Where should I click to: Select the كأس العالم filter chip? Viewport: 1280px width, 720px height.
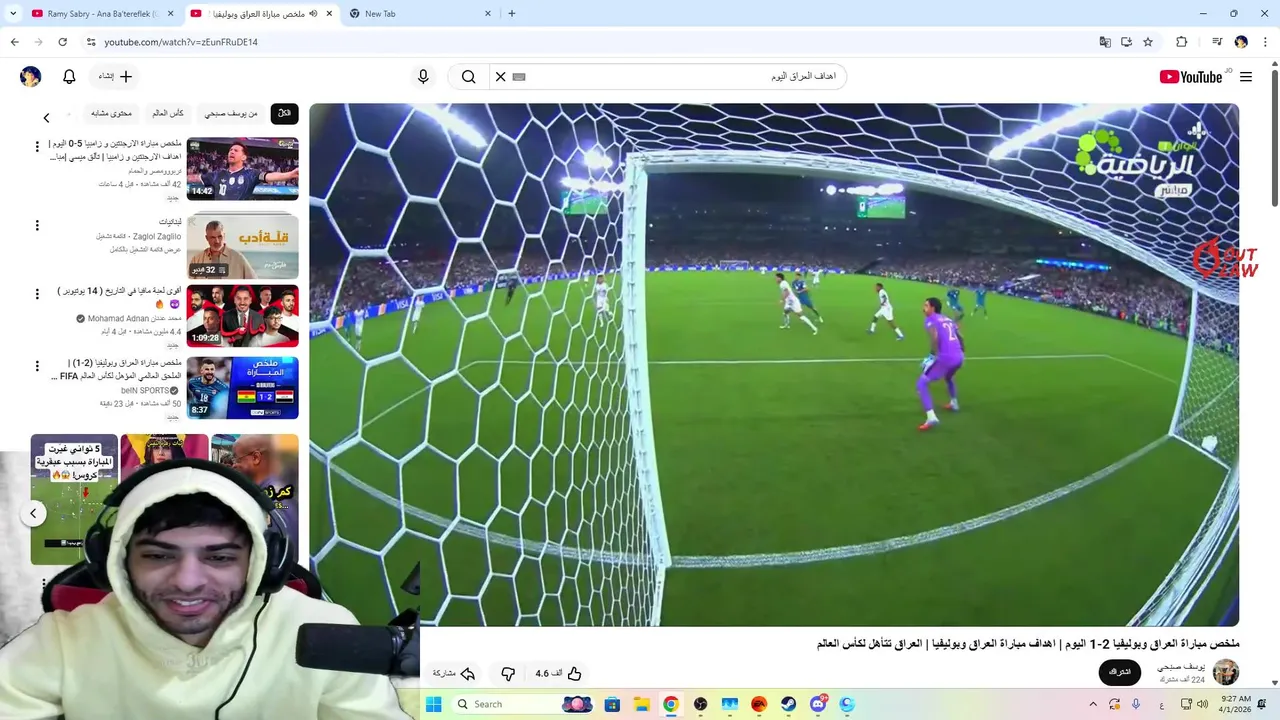168,114
